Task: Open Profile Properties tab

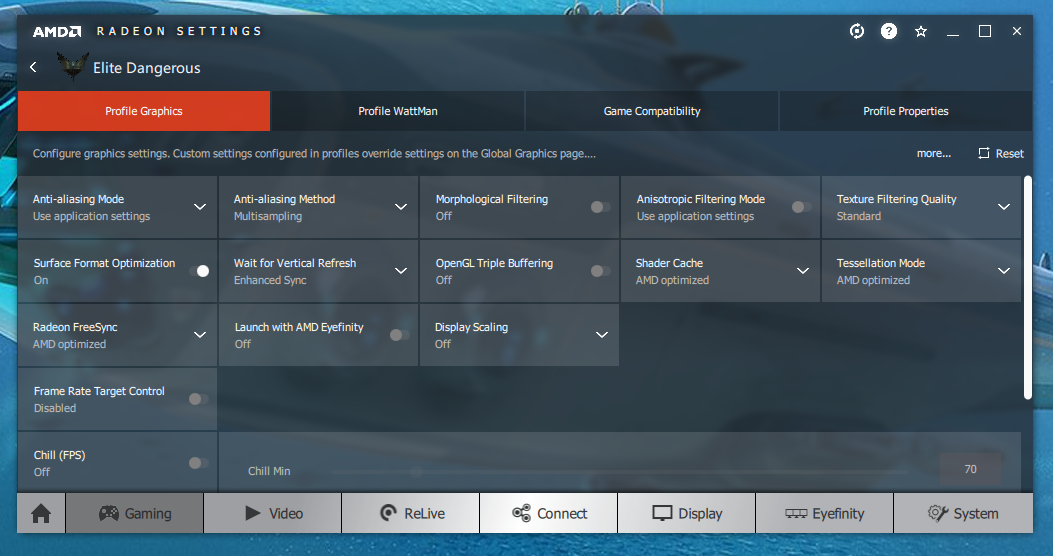Action: (905, 111)
